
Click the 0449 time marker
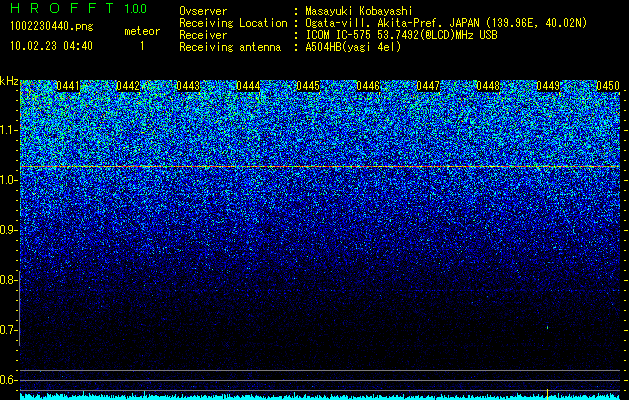(x=548, y=86)
